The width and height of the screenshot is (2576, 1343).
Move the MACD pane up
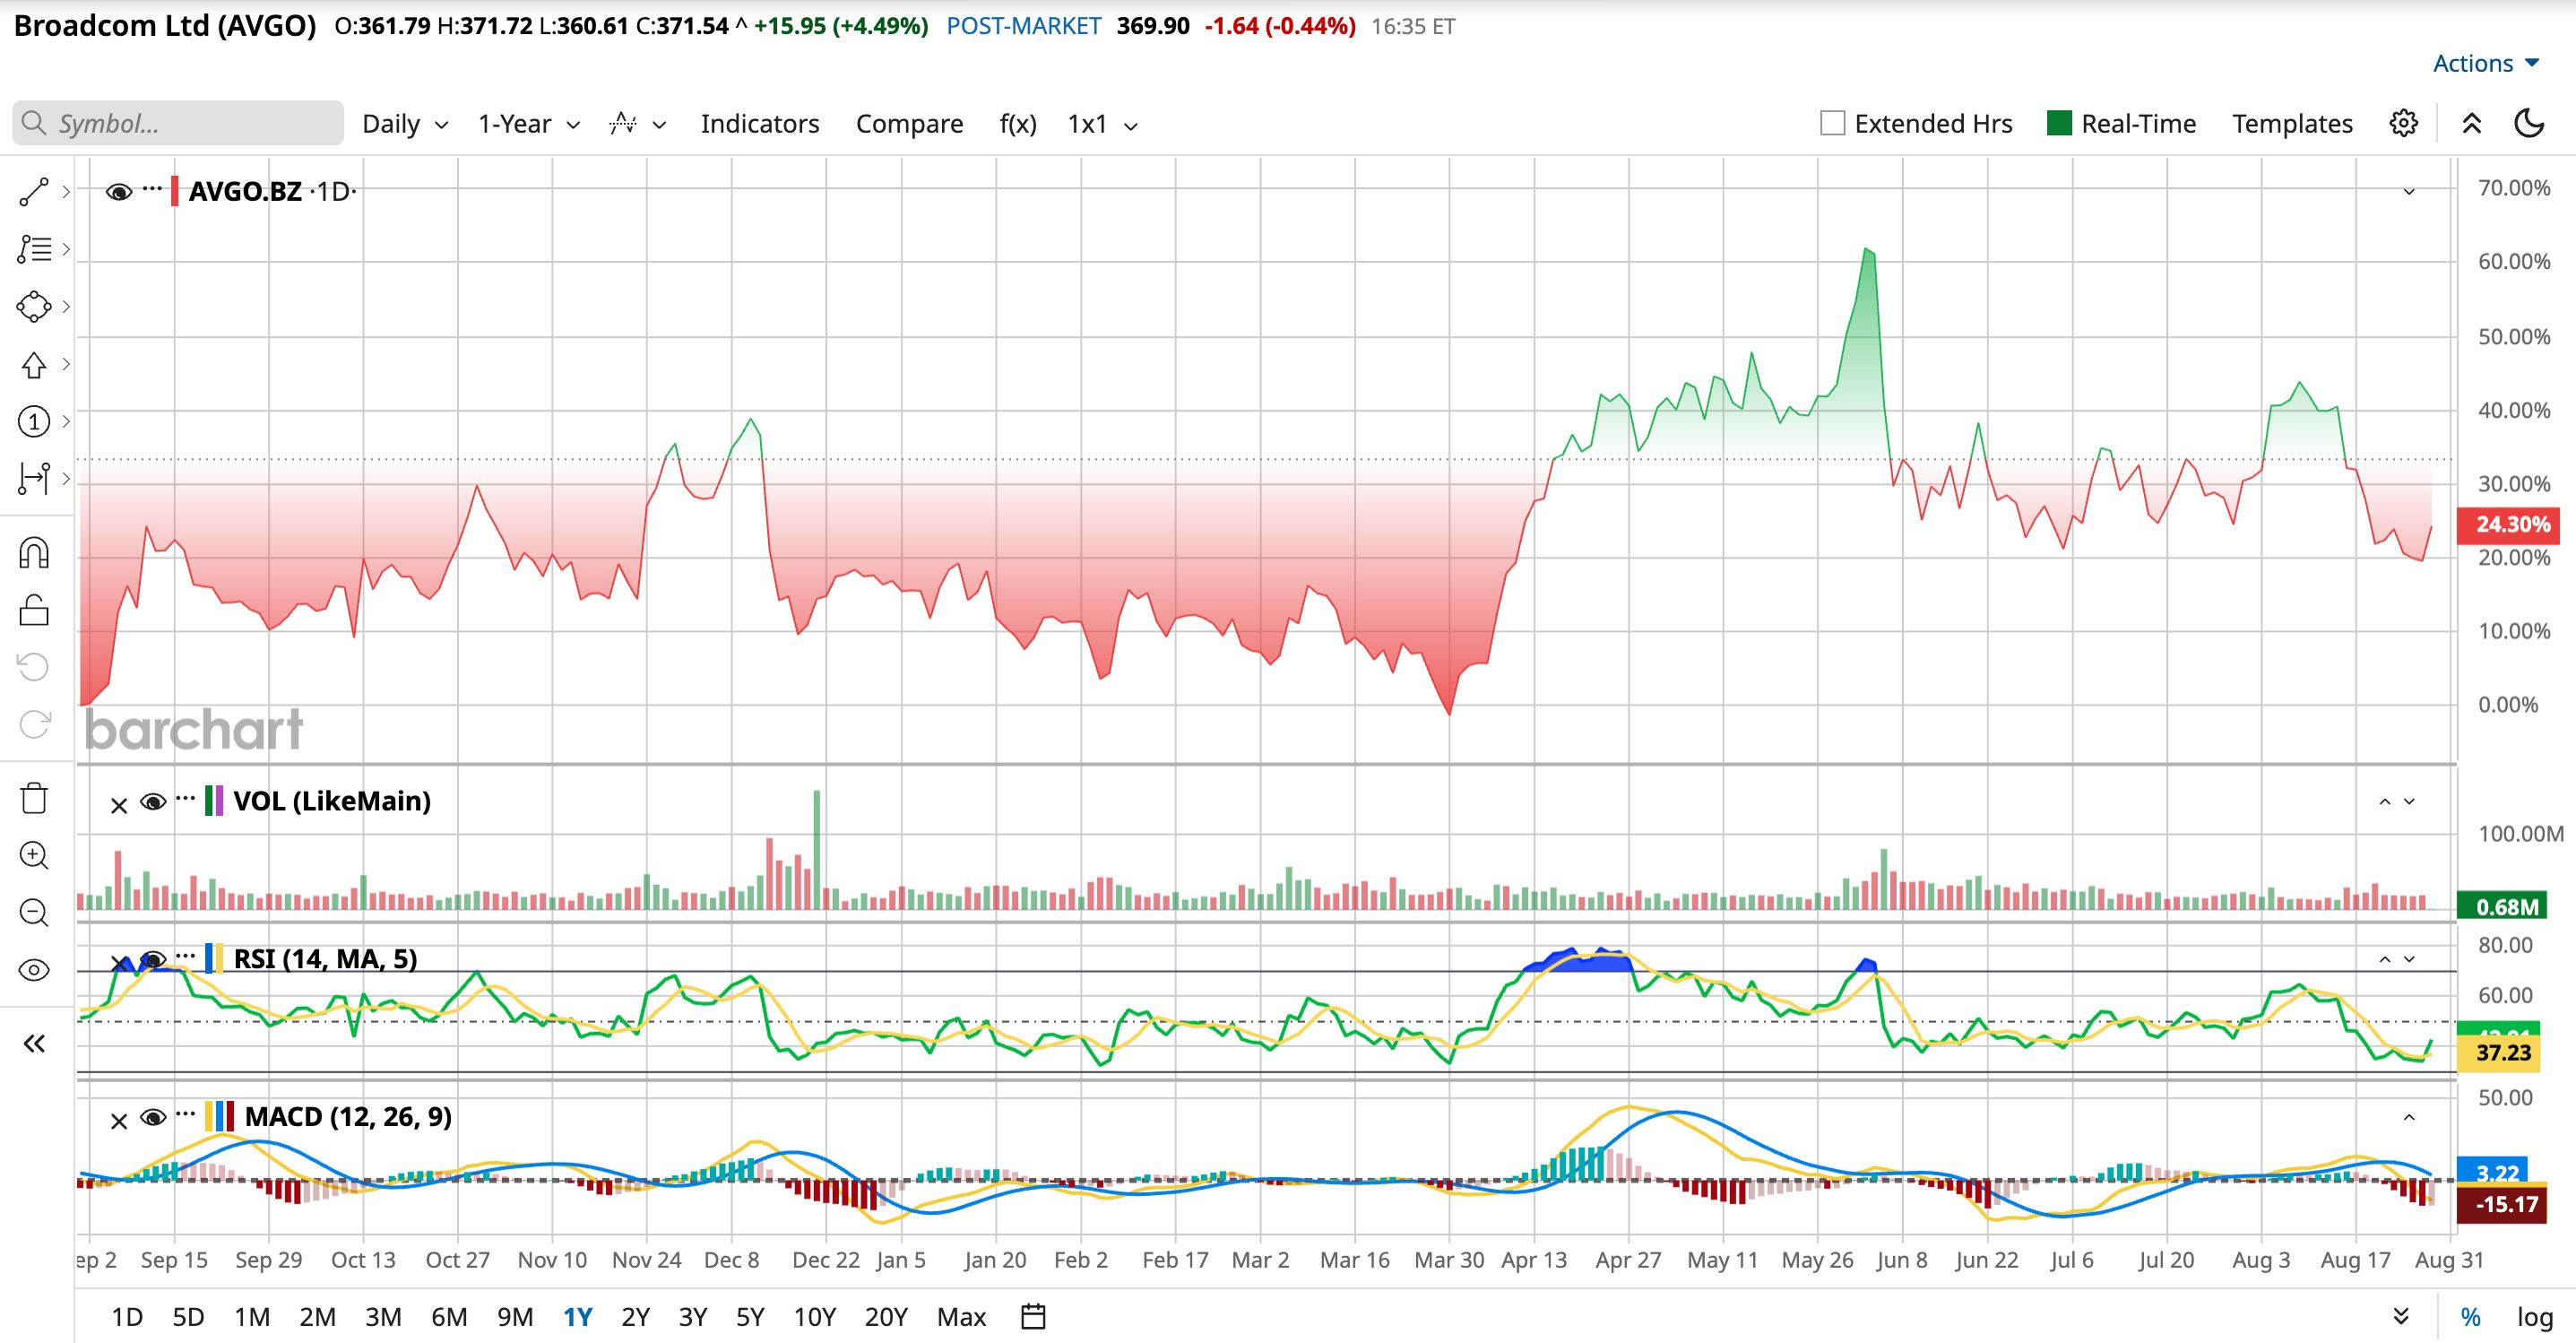pyautogui.click(x=2409, y=1118)
